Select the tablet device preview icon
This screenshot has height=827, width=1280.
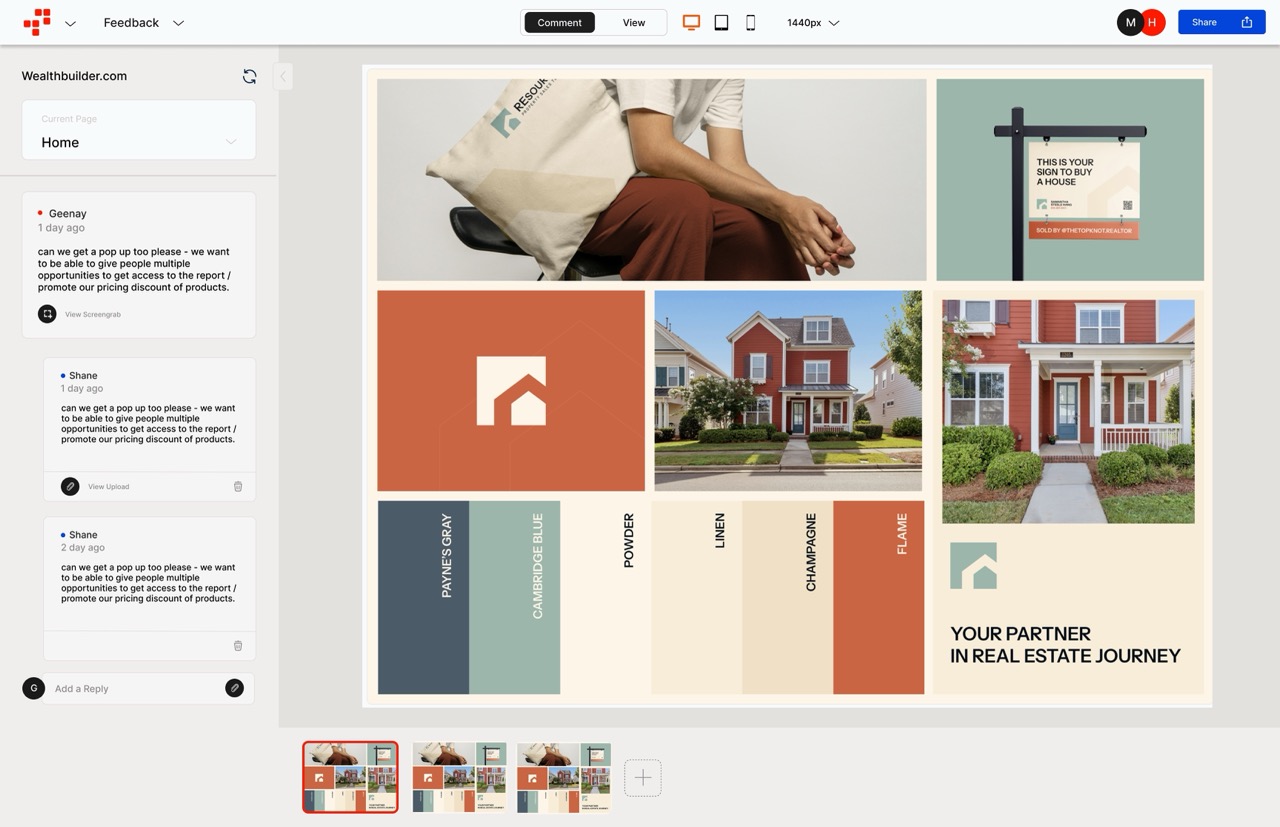pyautogui.click(x=721, y=22)
